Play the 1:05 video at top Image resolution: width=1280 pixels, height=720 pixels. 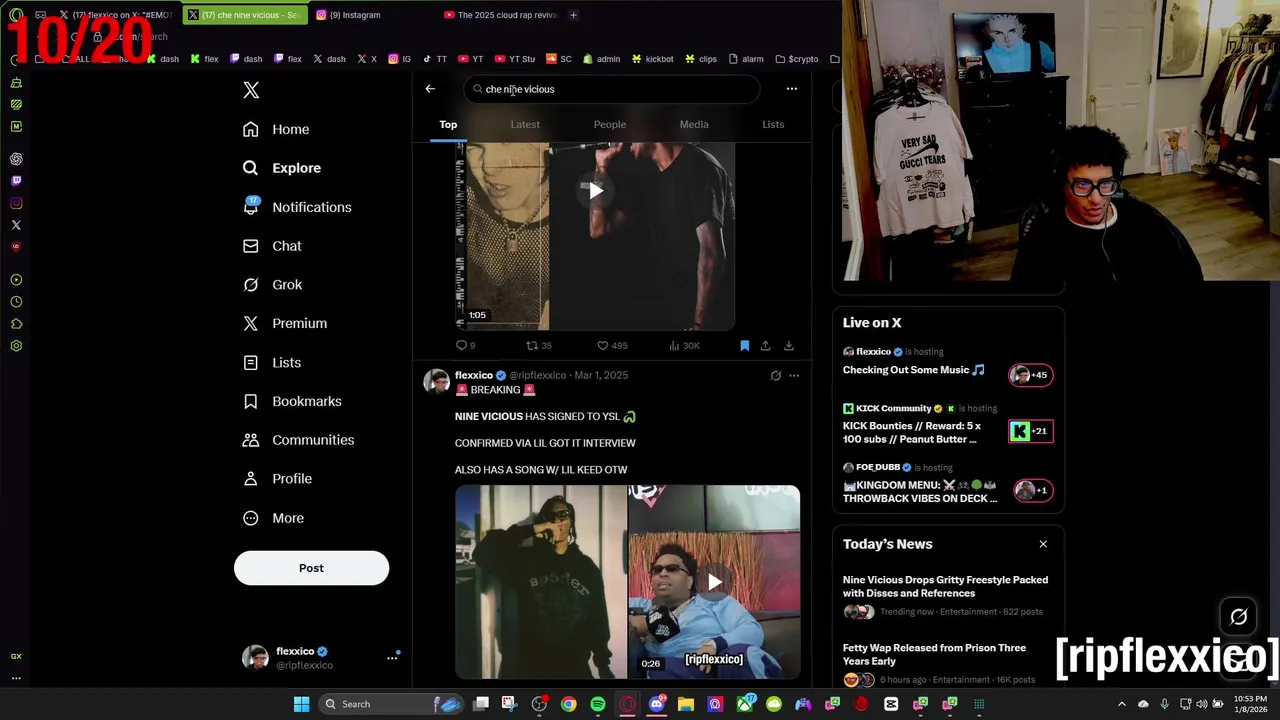coord(595,191)
